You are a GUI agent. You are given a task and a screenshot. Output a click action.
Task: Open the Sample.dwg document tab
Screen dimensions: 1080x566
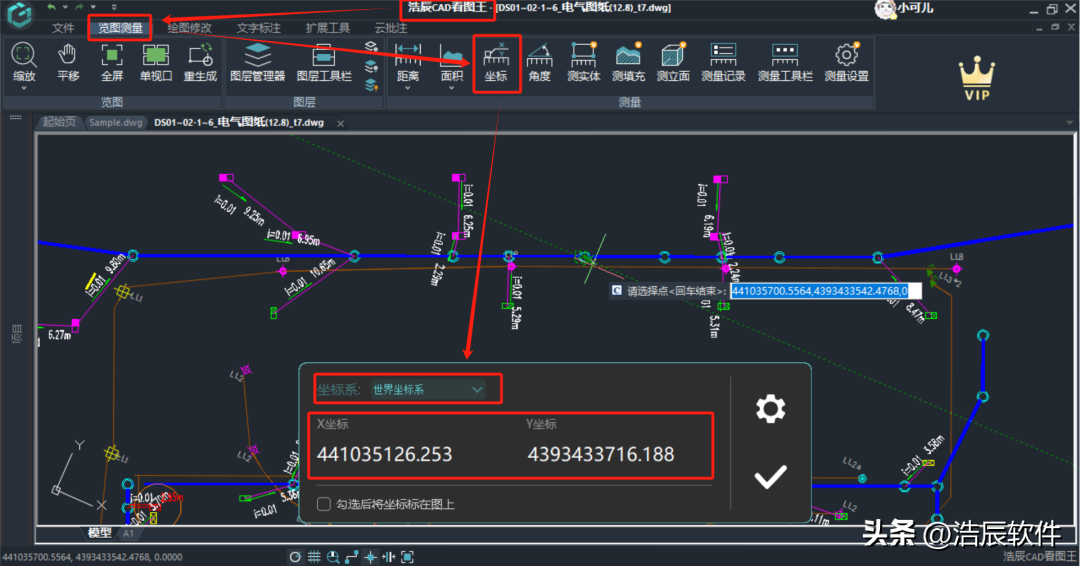tap(116, 123)
